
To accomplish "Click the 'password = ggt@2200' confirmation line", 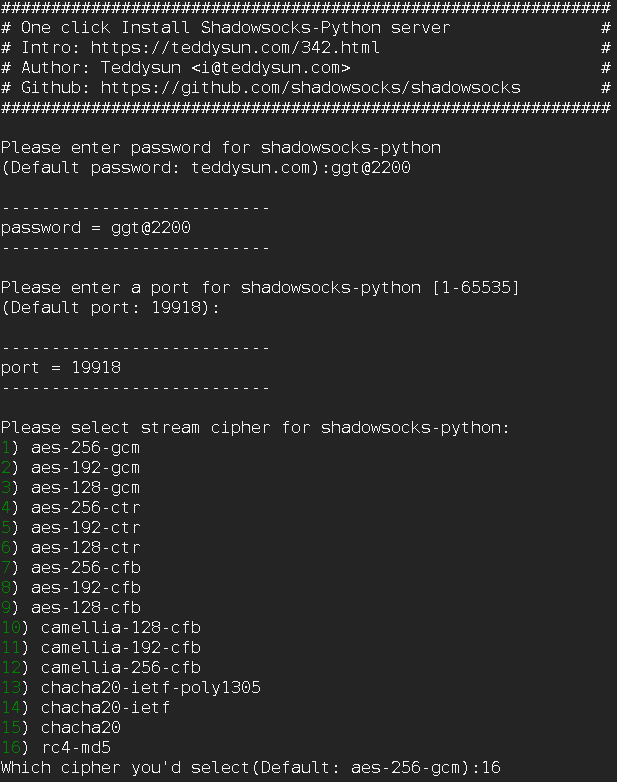I will [x=96, y=227].
